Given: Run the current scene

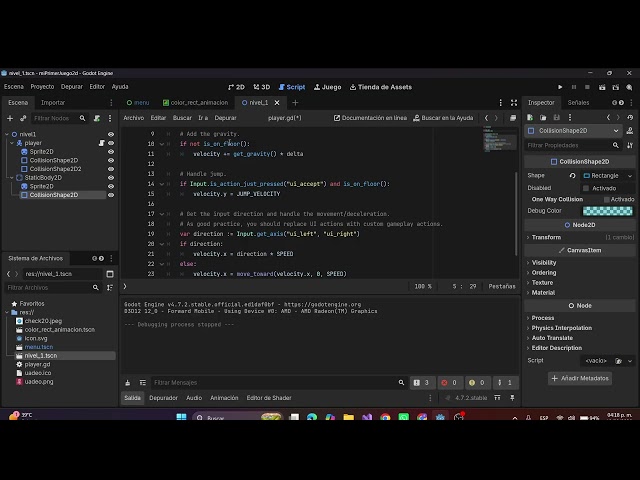Looking at the screenshot, I should [x=602, y=87].
